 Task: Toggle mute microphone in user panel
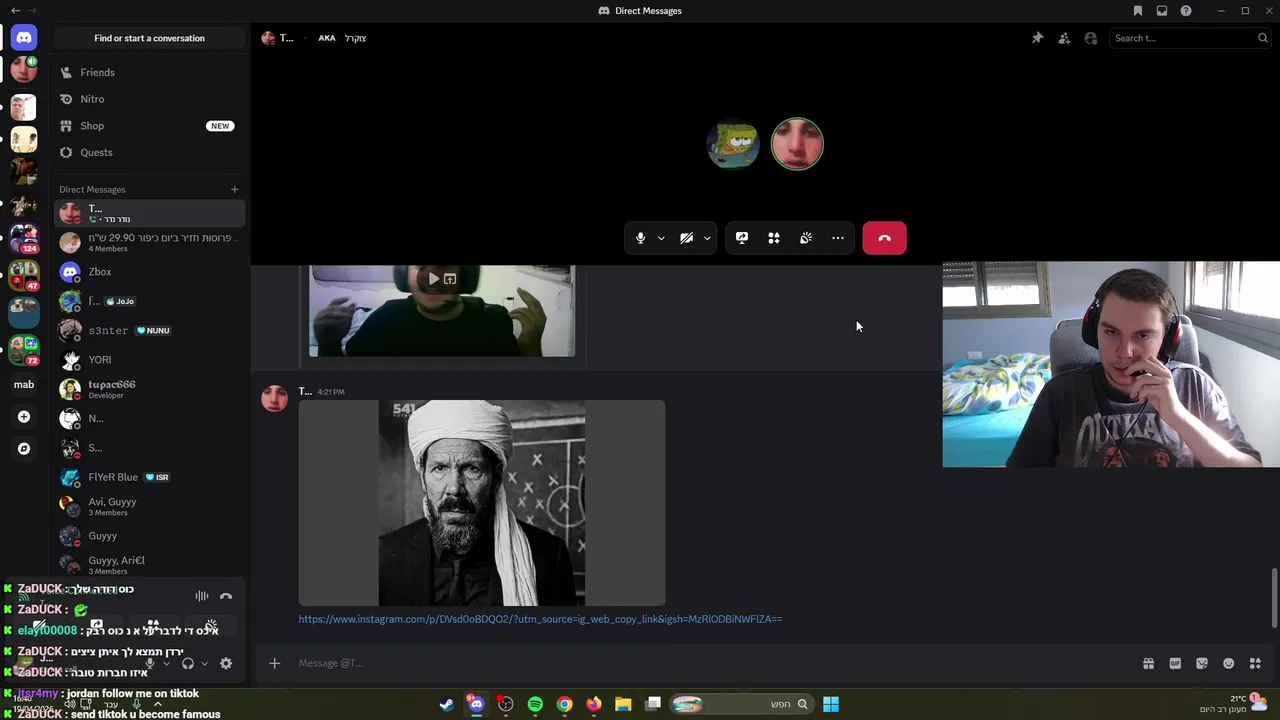(x=149, y=663)
